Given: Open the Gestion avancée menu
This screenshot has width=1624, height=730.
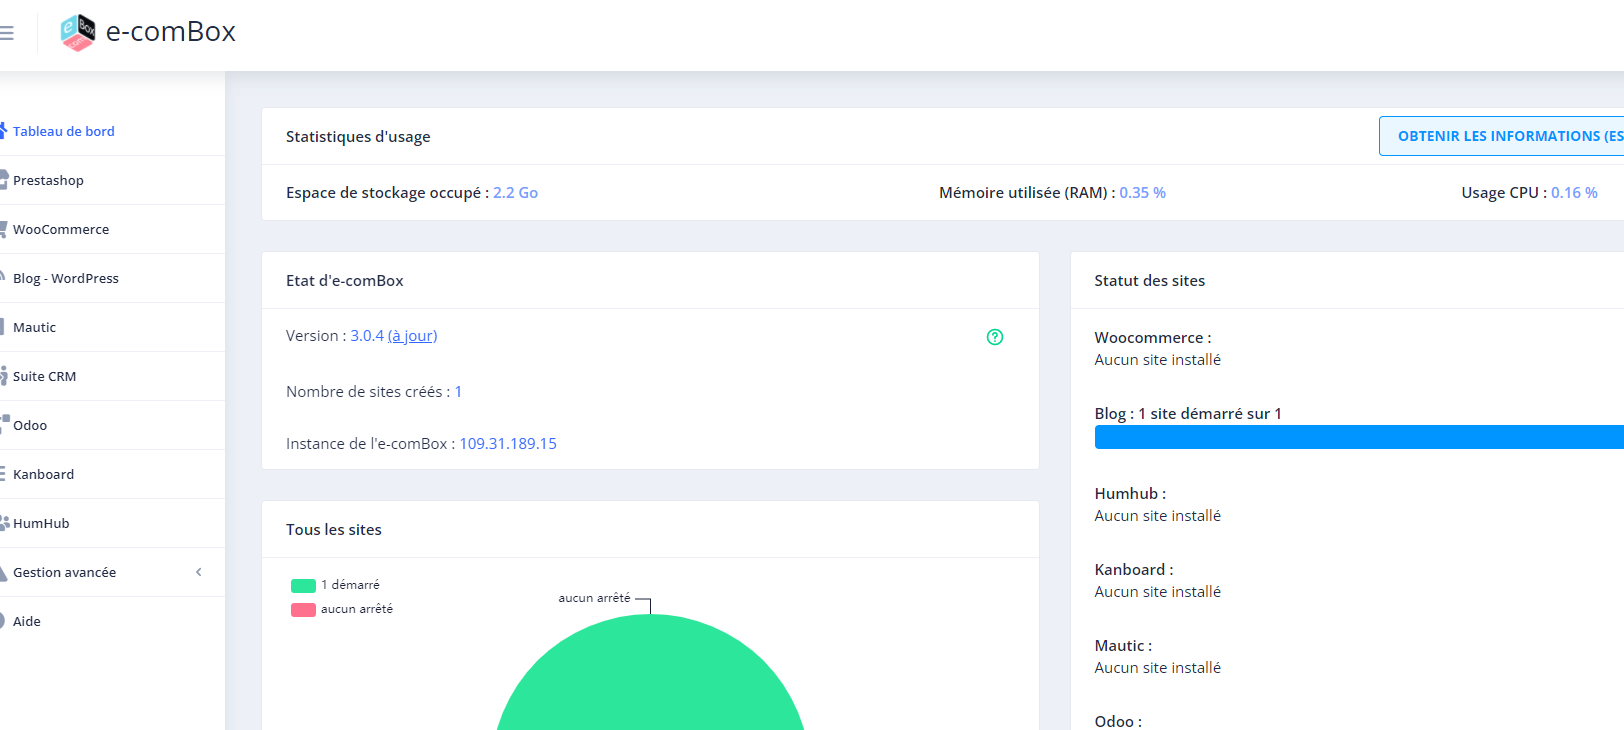Looking at the screenshot, I should (x=64, y=572).
